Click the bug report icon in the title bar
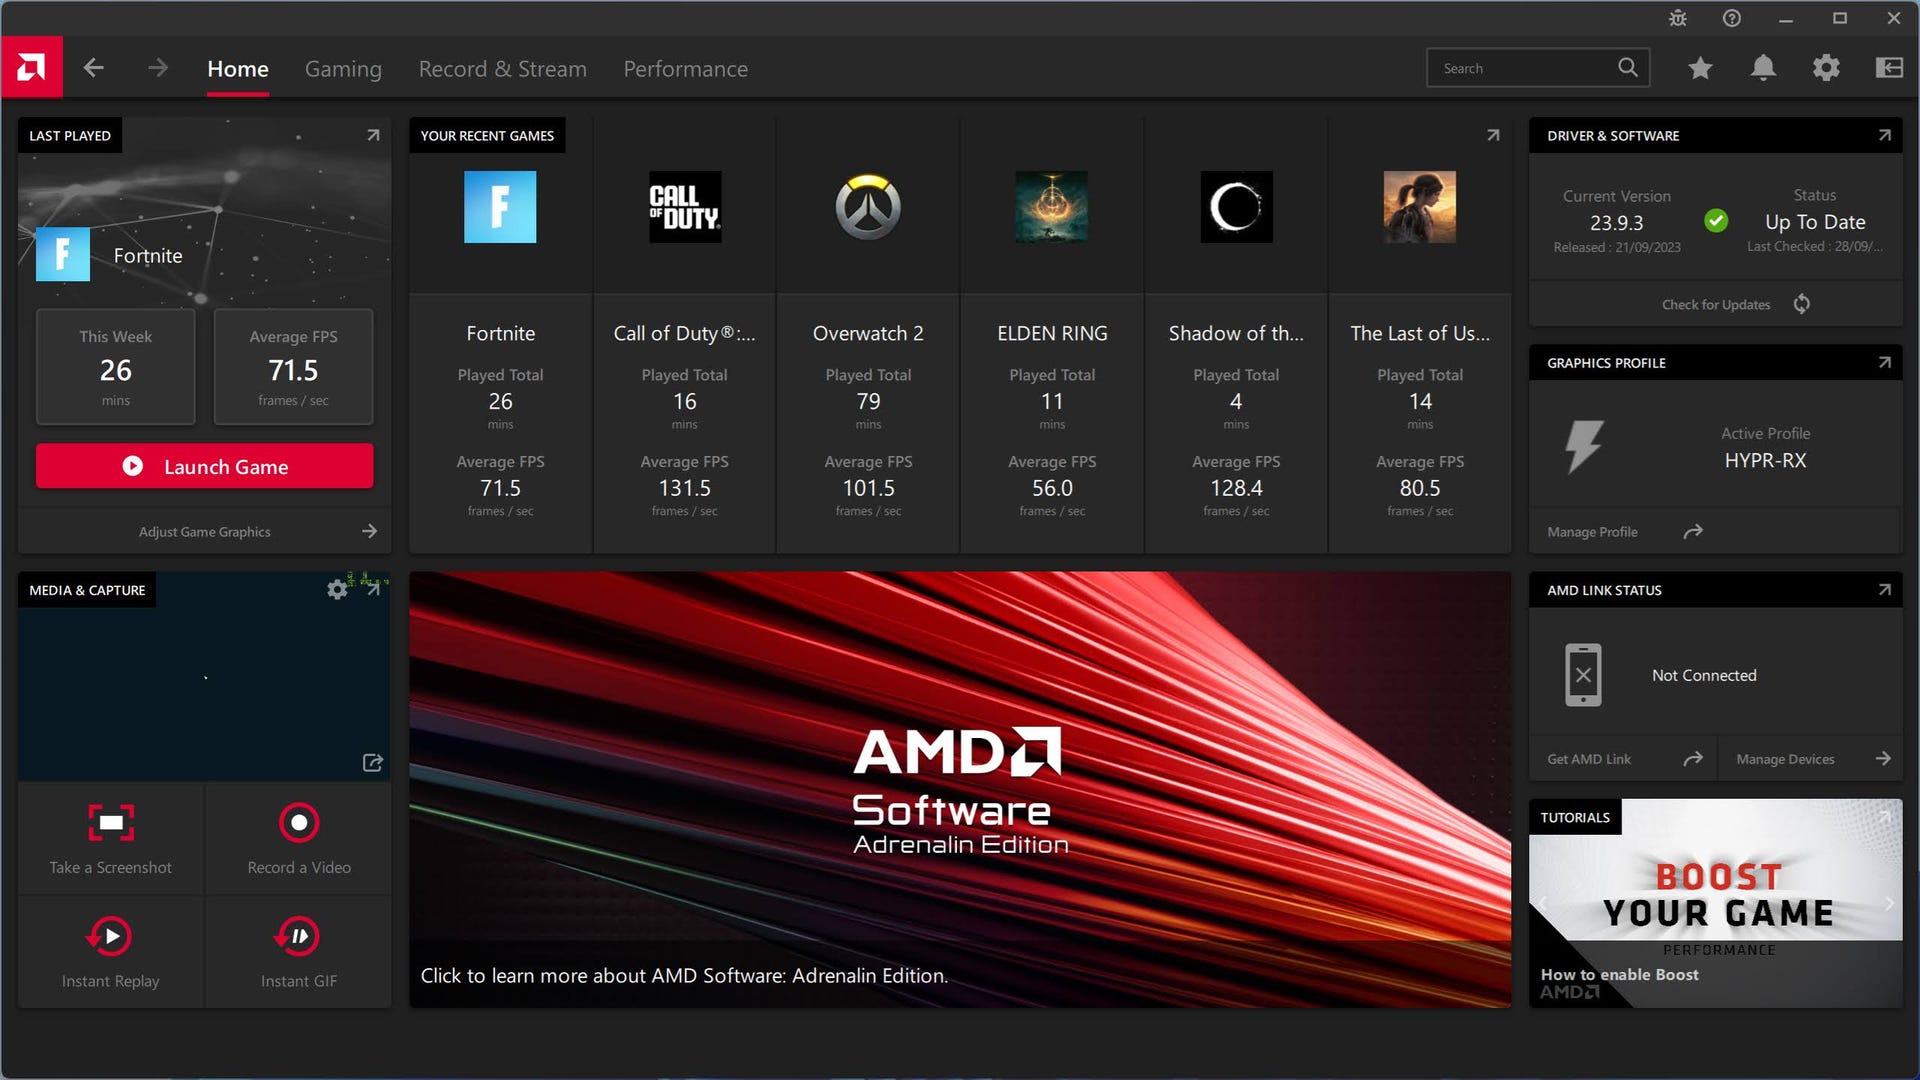Image resolution: width=1920 pixels, height=1080 pixels. click(1678, 17)
